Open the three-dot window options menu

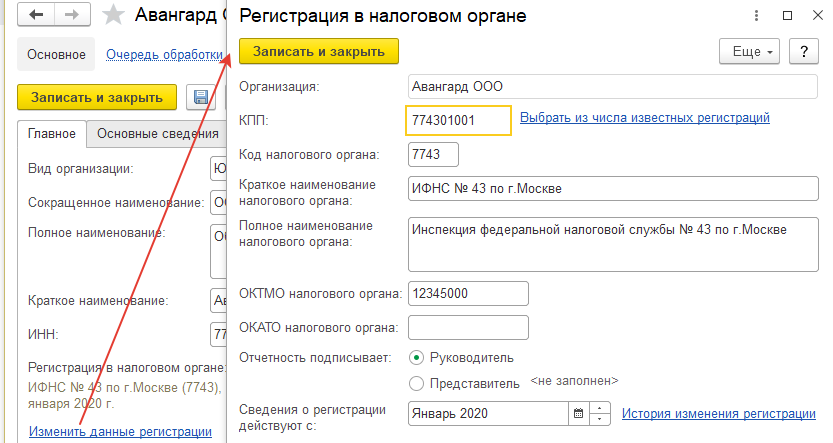click(756, 16)
